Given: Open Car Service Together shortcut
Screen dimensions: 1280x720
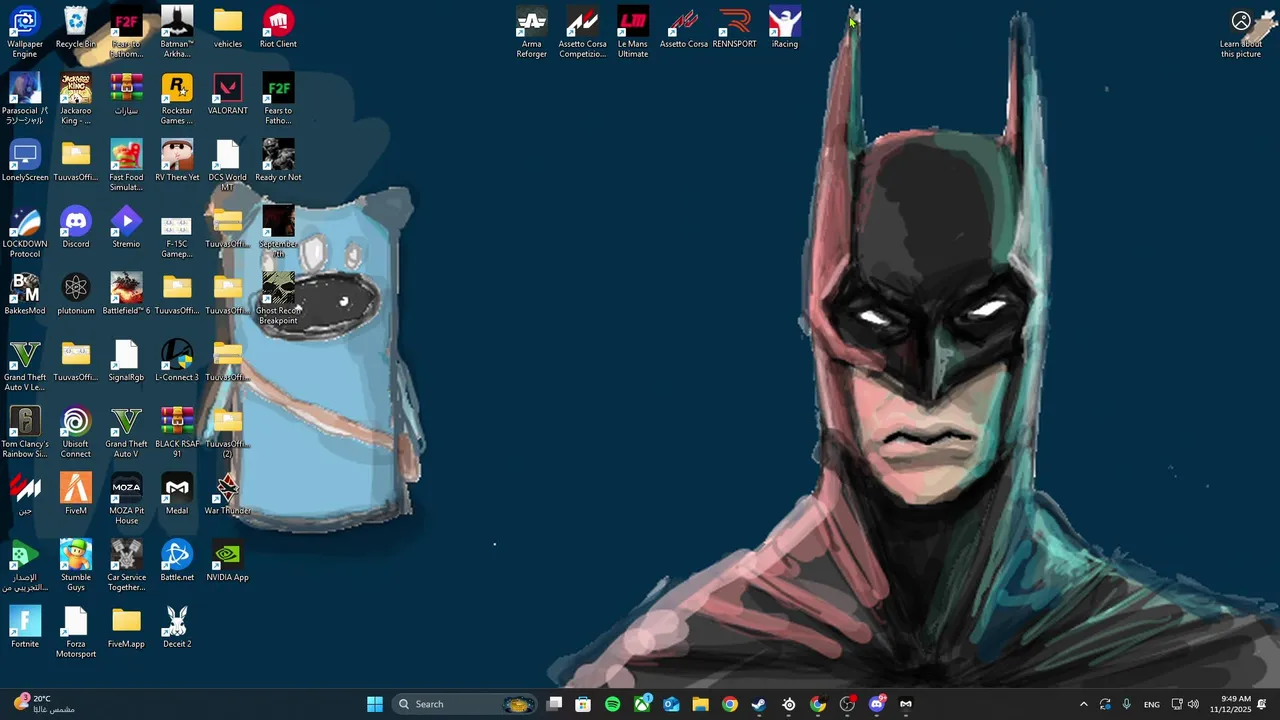Looking at the screenshot, I should [x=126, y=566].
